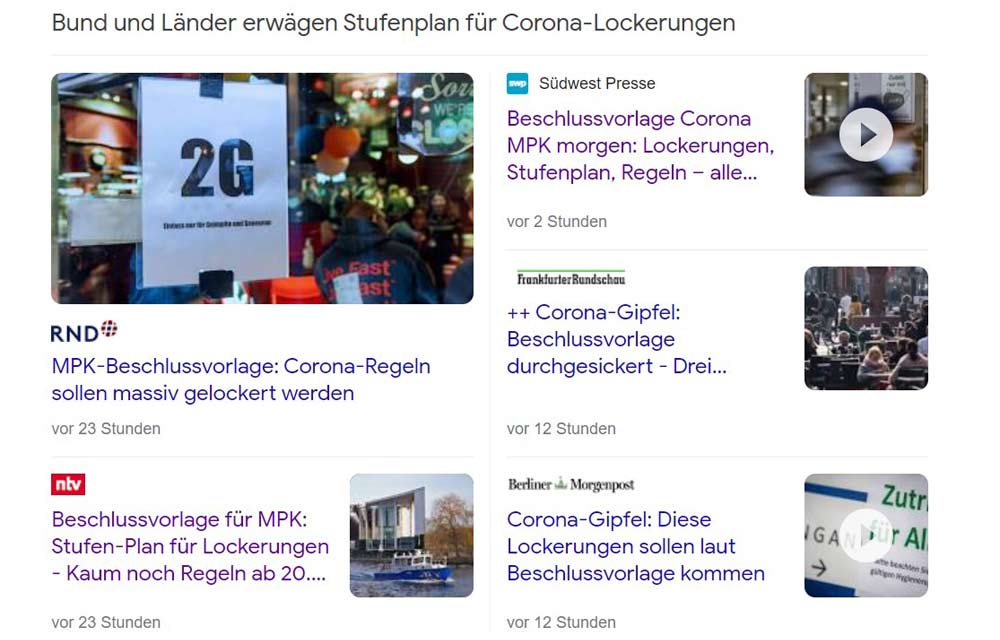Play the Berliner Morgenpost video thumbnail
This screenshot has width=1000, height=640.
[865, 535]
